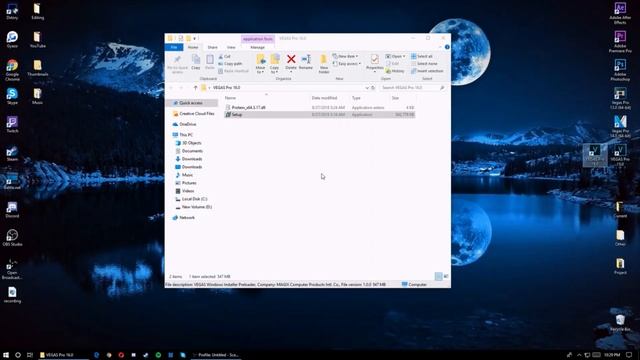Click Paste shortcut in Clipboard group
This screenshot has height=360, width=640.
pos(233,71)
